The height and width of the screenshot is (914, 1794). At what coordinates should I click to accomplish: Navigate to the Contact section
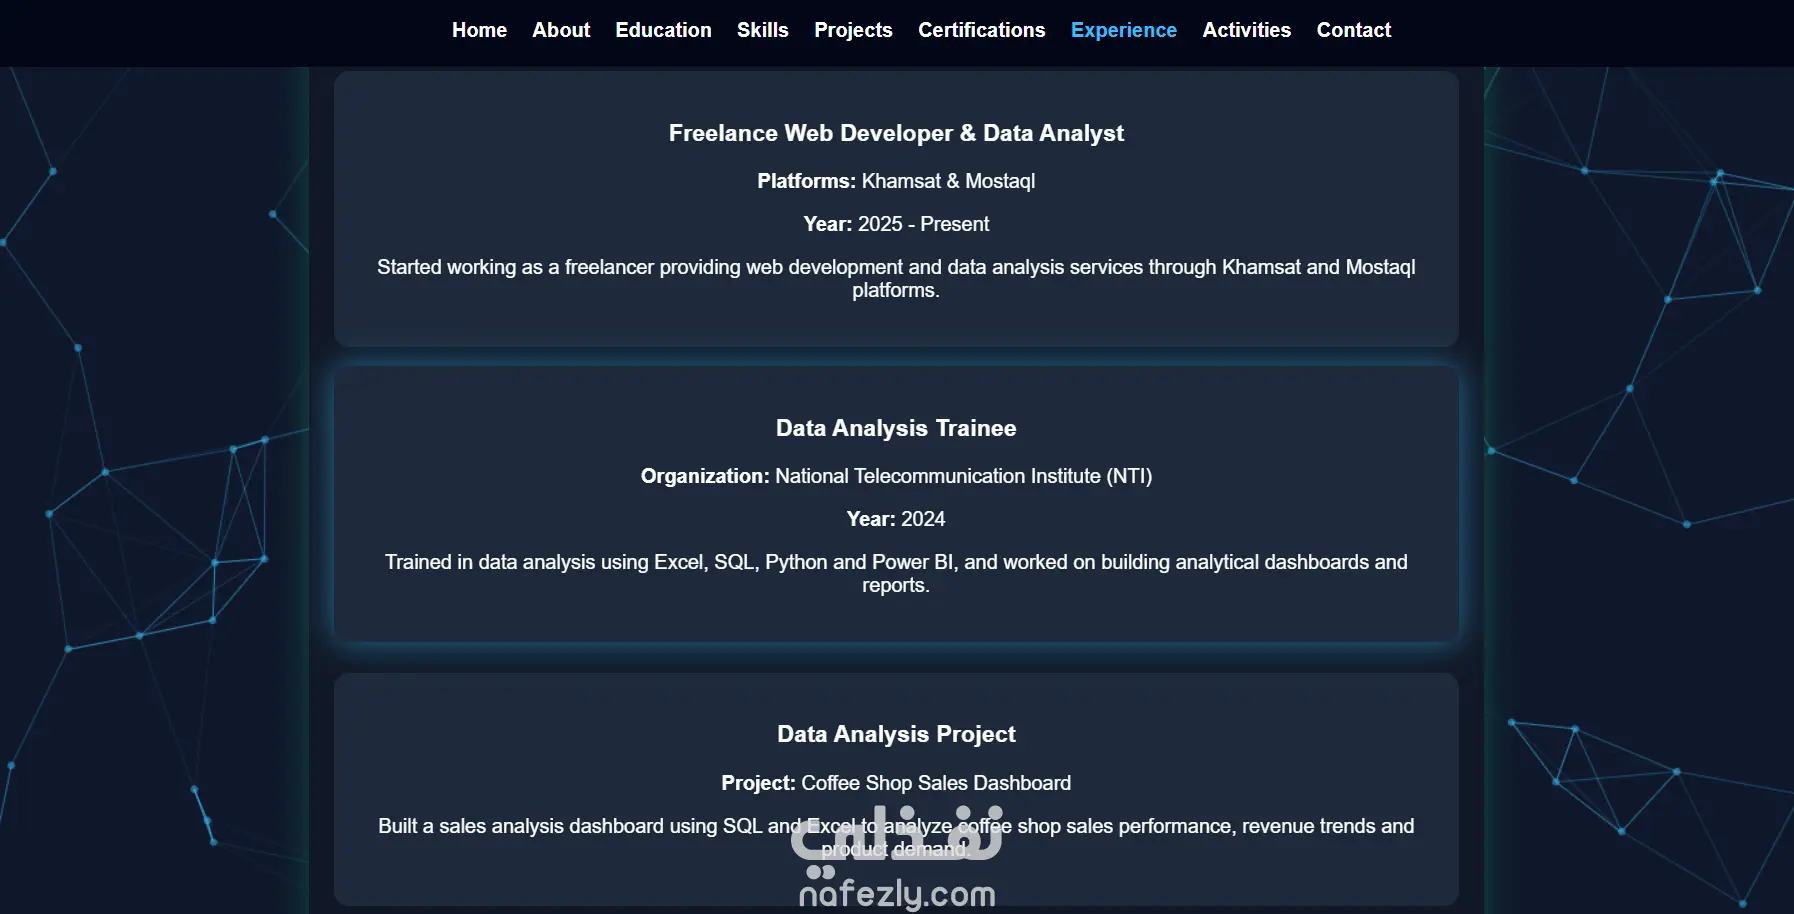click(x=1353, y=30)
